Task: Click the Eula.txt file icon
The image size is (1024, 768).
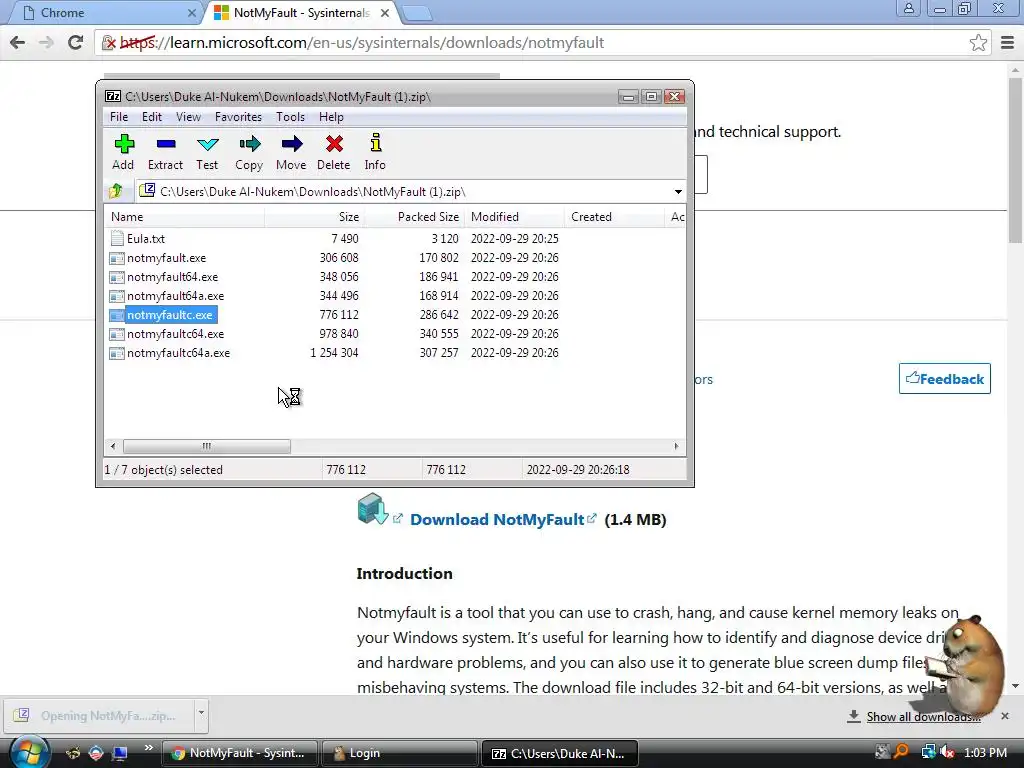Action: pyautogui.click(x=117, y=238)
